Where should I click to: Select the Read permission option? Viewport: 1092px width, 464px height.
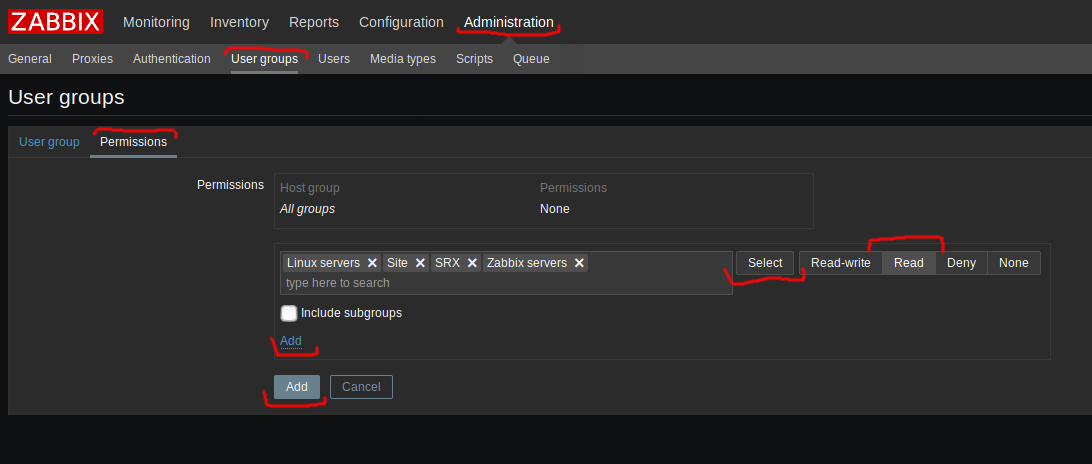(x=908, y=263)
